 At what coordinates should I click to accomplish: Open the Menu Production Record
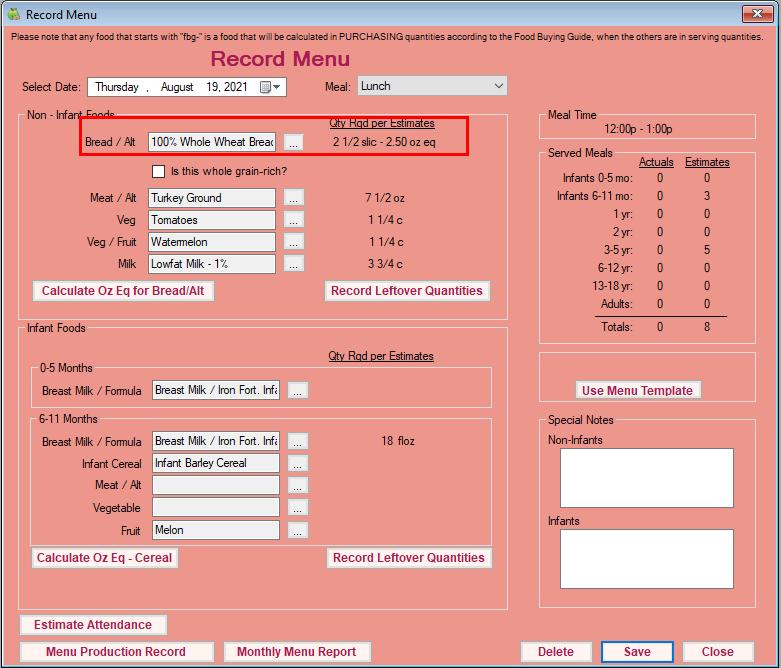(116, 652)
